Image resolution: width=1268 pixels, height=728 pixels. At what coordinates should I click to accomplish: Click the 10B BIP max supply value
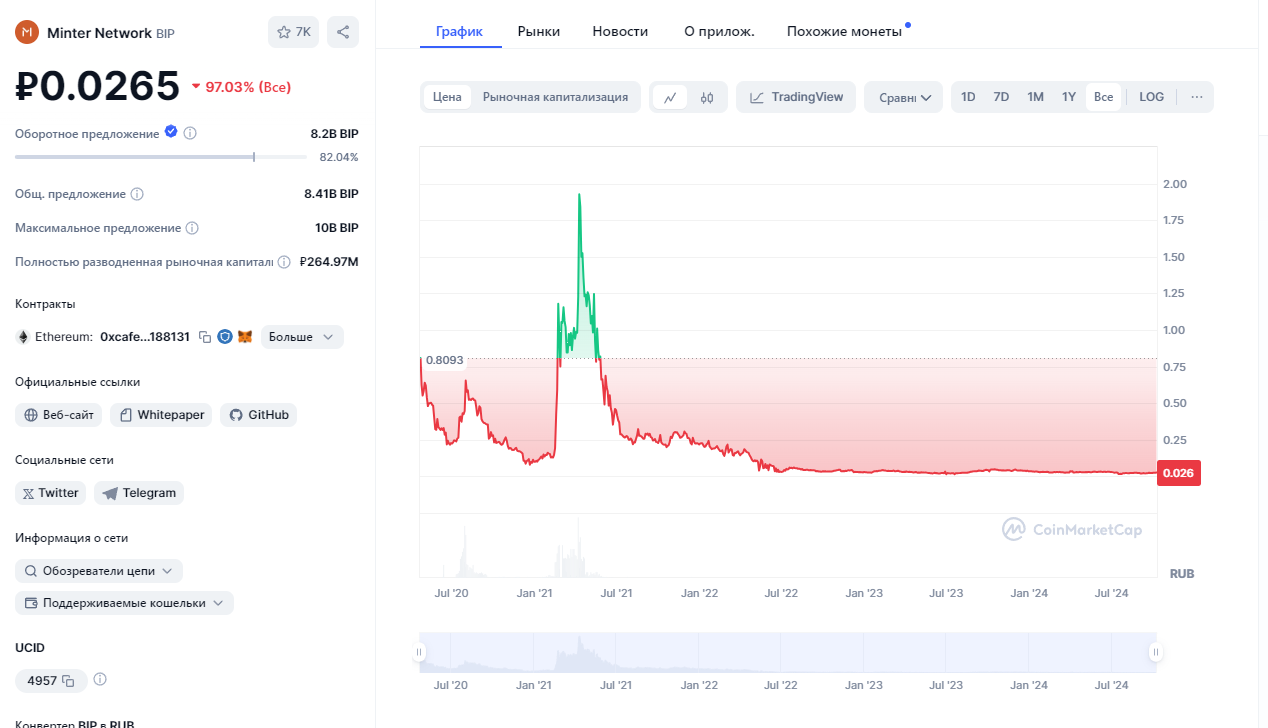tap(337, 228)
